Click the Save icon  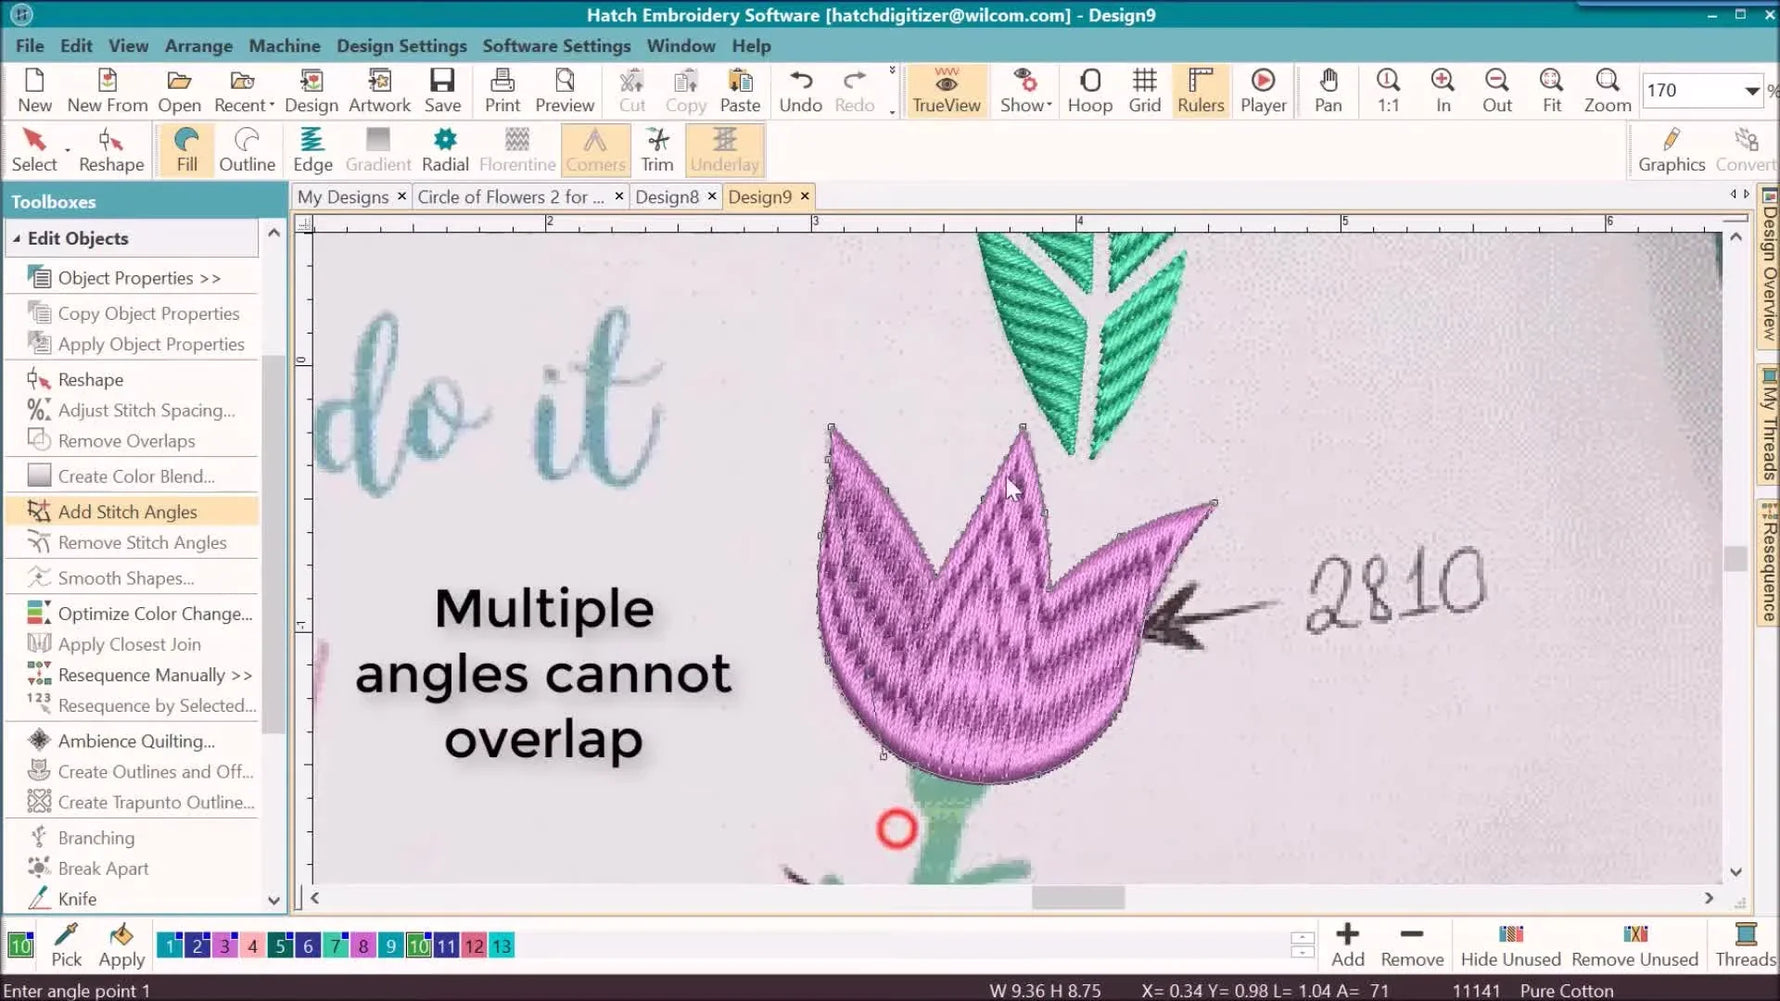point(442,90)
